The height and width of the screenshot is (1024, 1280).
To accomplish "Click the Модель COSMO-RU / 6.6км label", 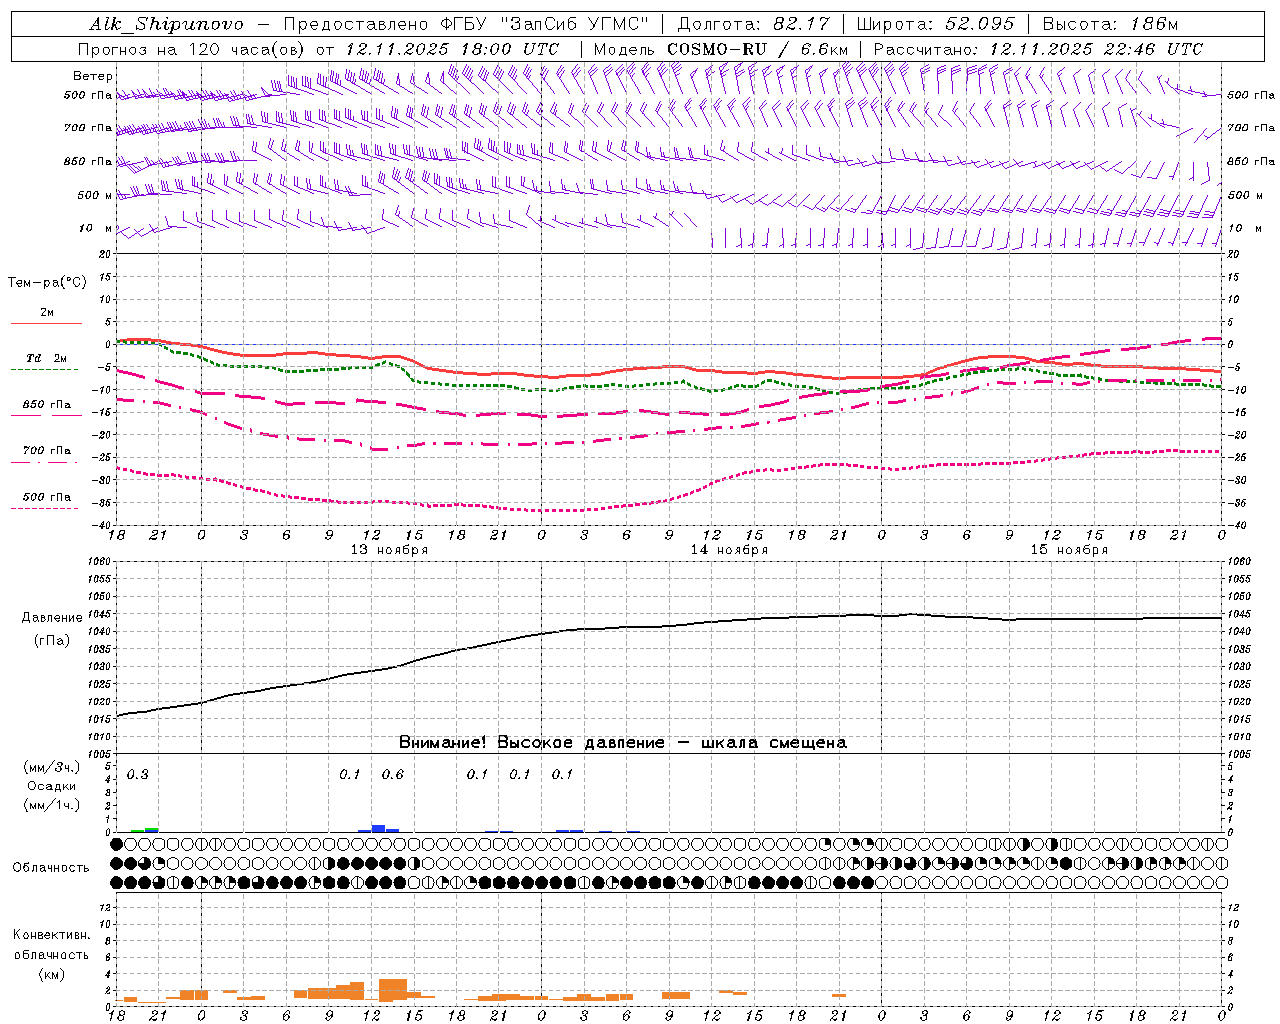I will coord(720,49).
